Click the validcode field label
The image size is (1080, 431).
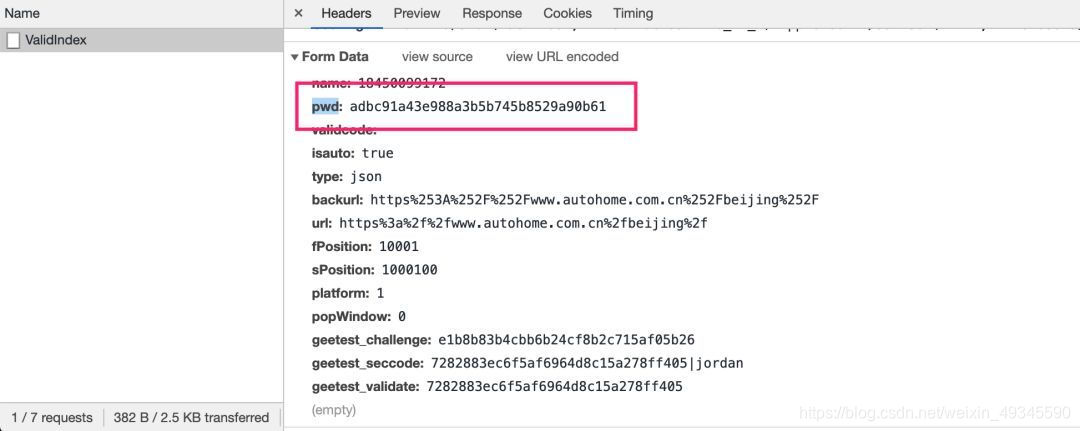tap(344, 130)
